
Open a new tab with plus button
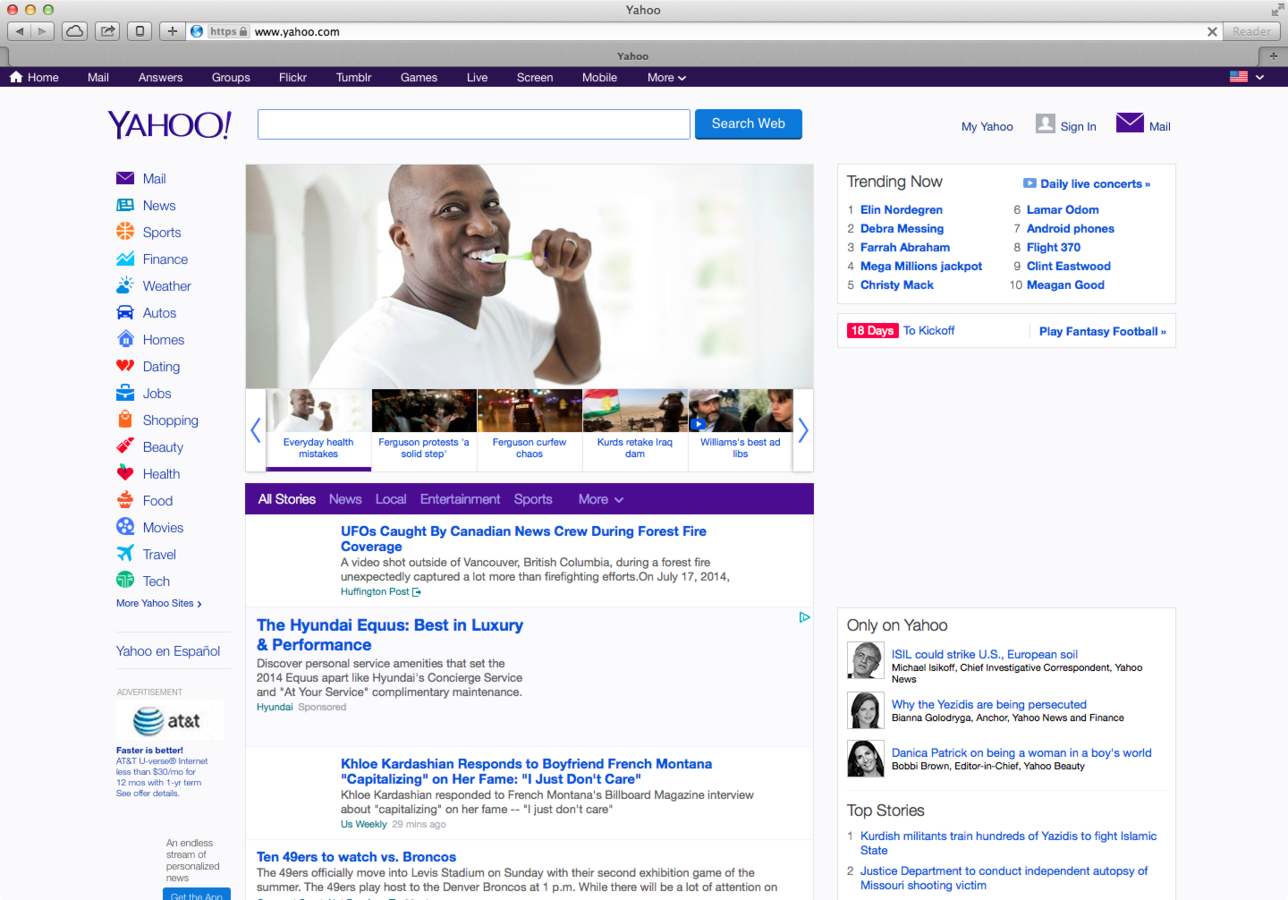(1273, 56)
